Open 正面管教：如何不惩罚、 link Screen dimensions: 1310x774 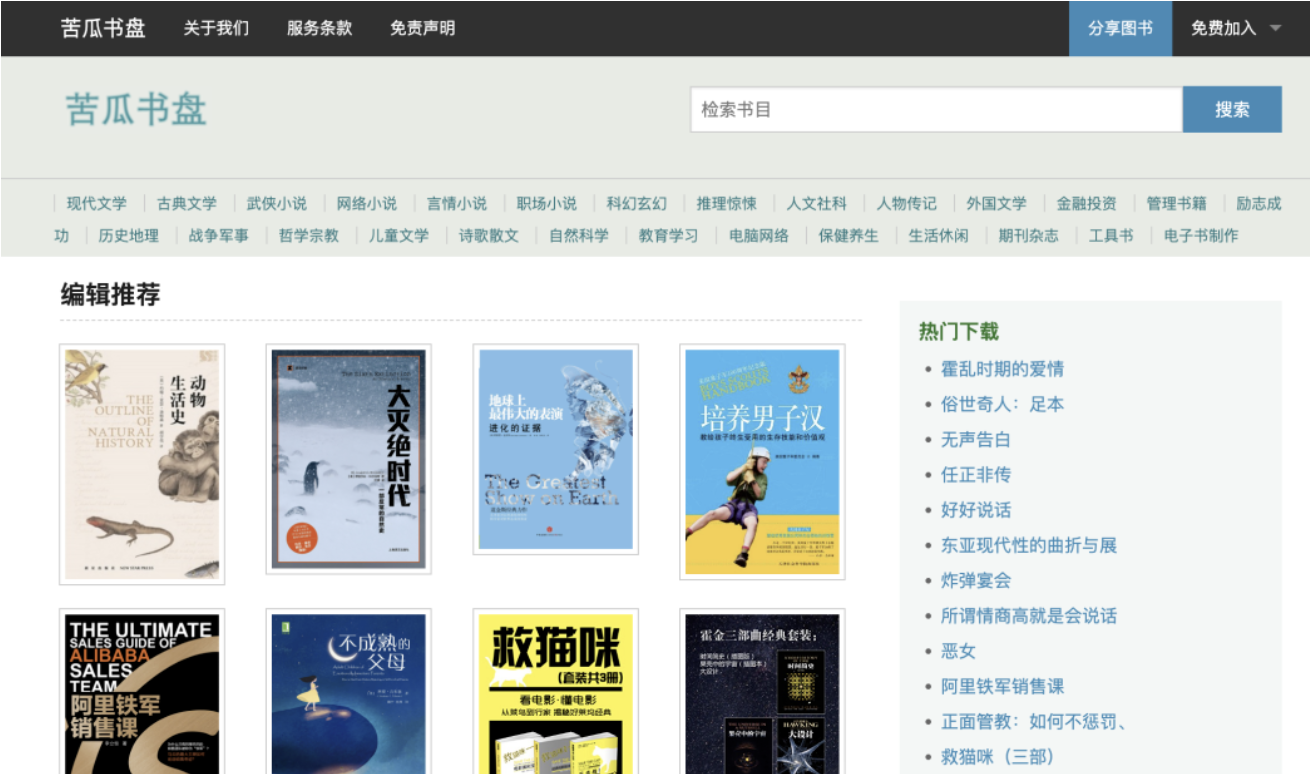pyautogui.click(x=1034, y=721)
